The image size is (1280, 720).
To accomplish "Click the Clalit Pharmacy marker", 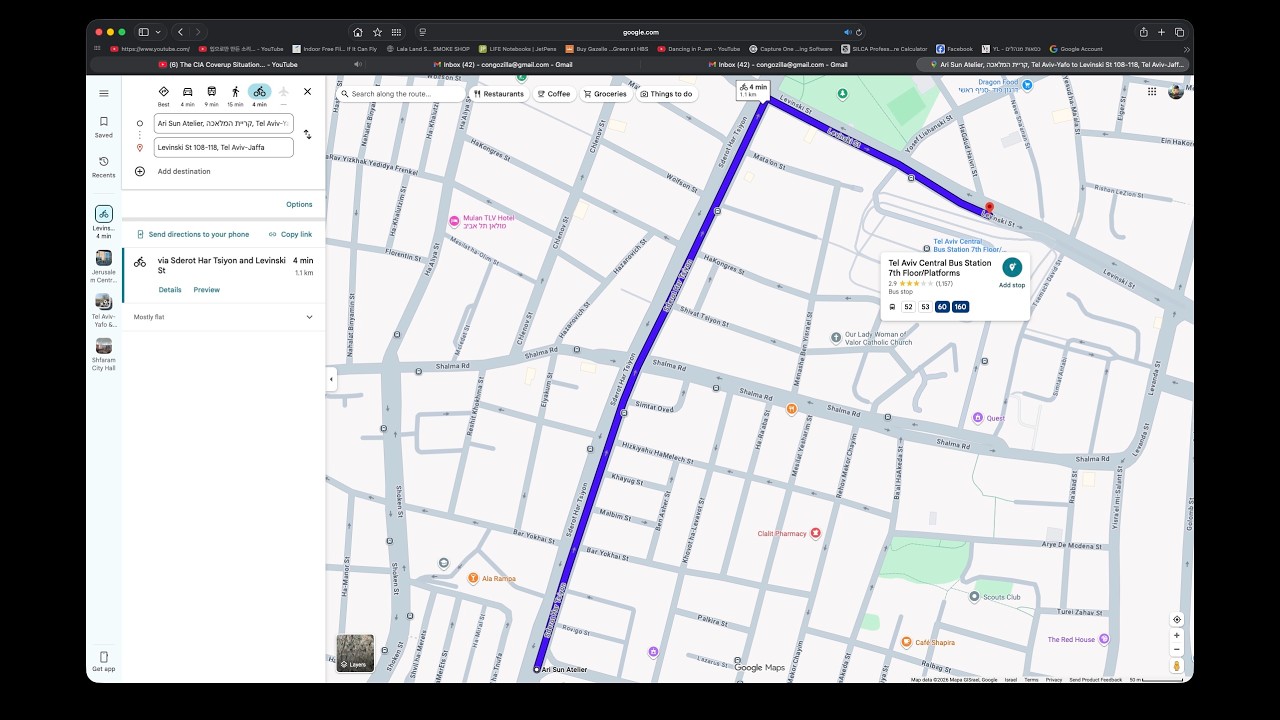I will tap(815, 533).
